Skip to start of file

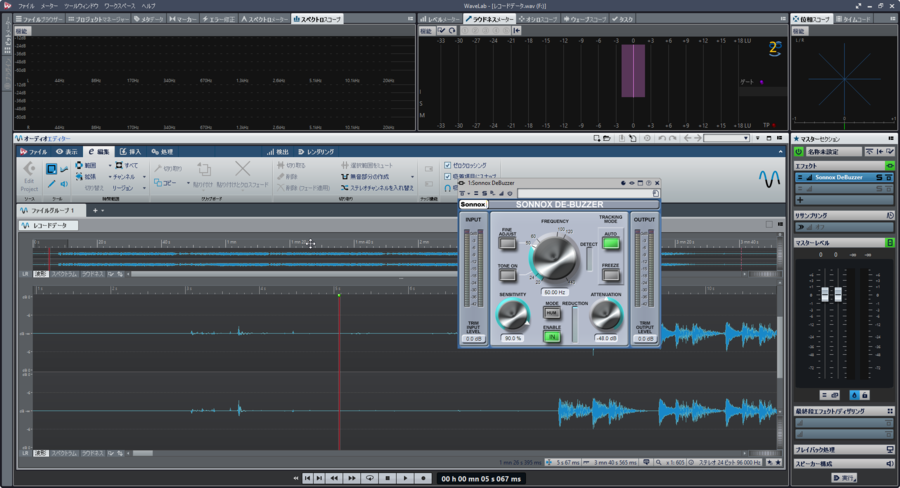pyautogui.click(x=308, y=478)
